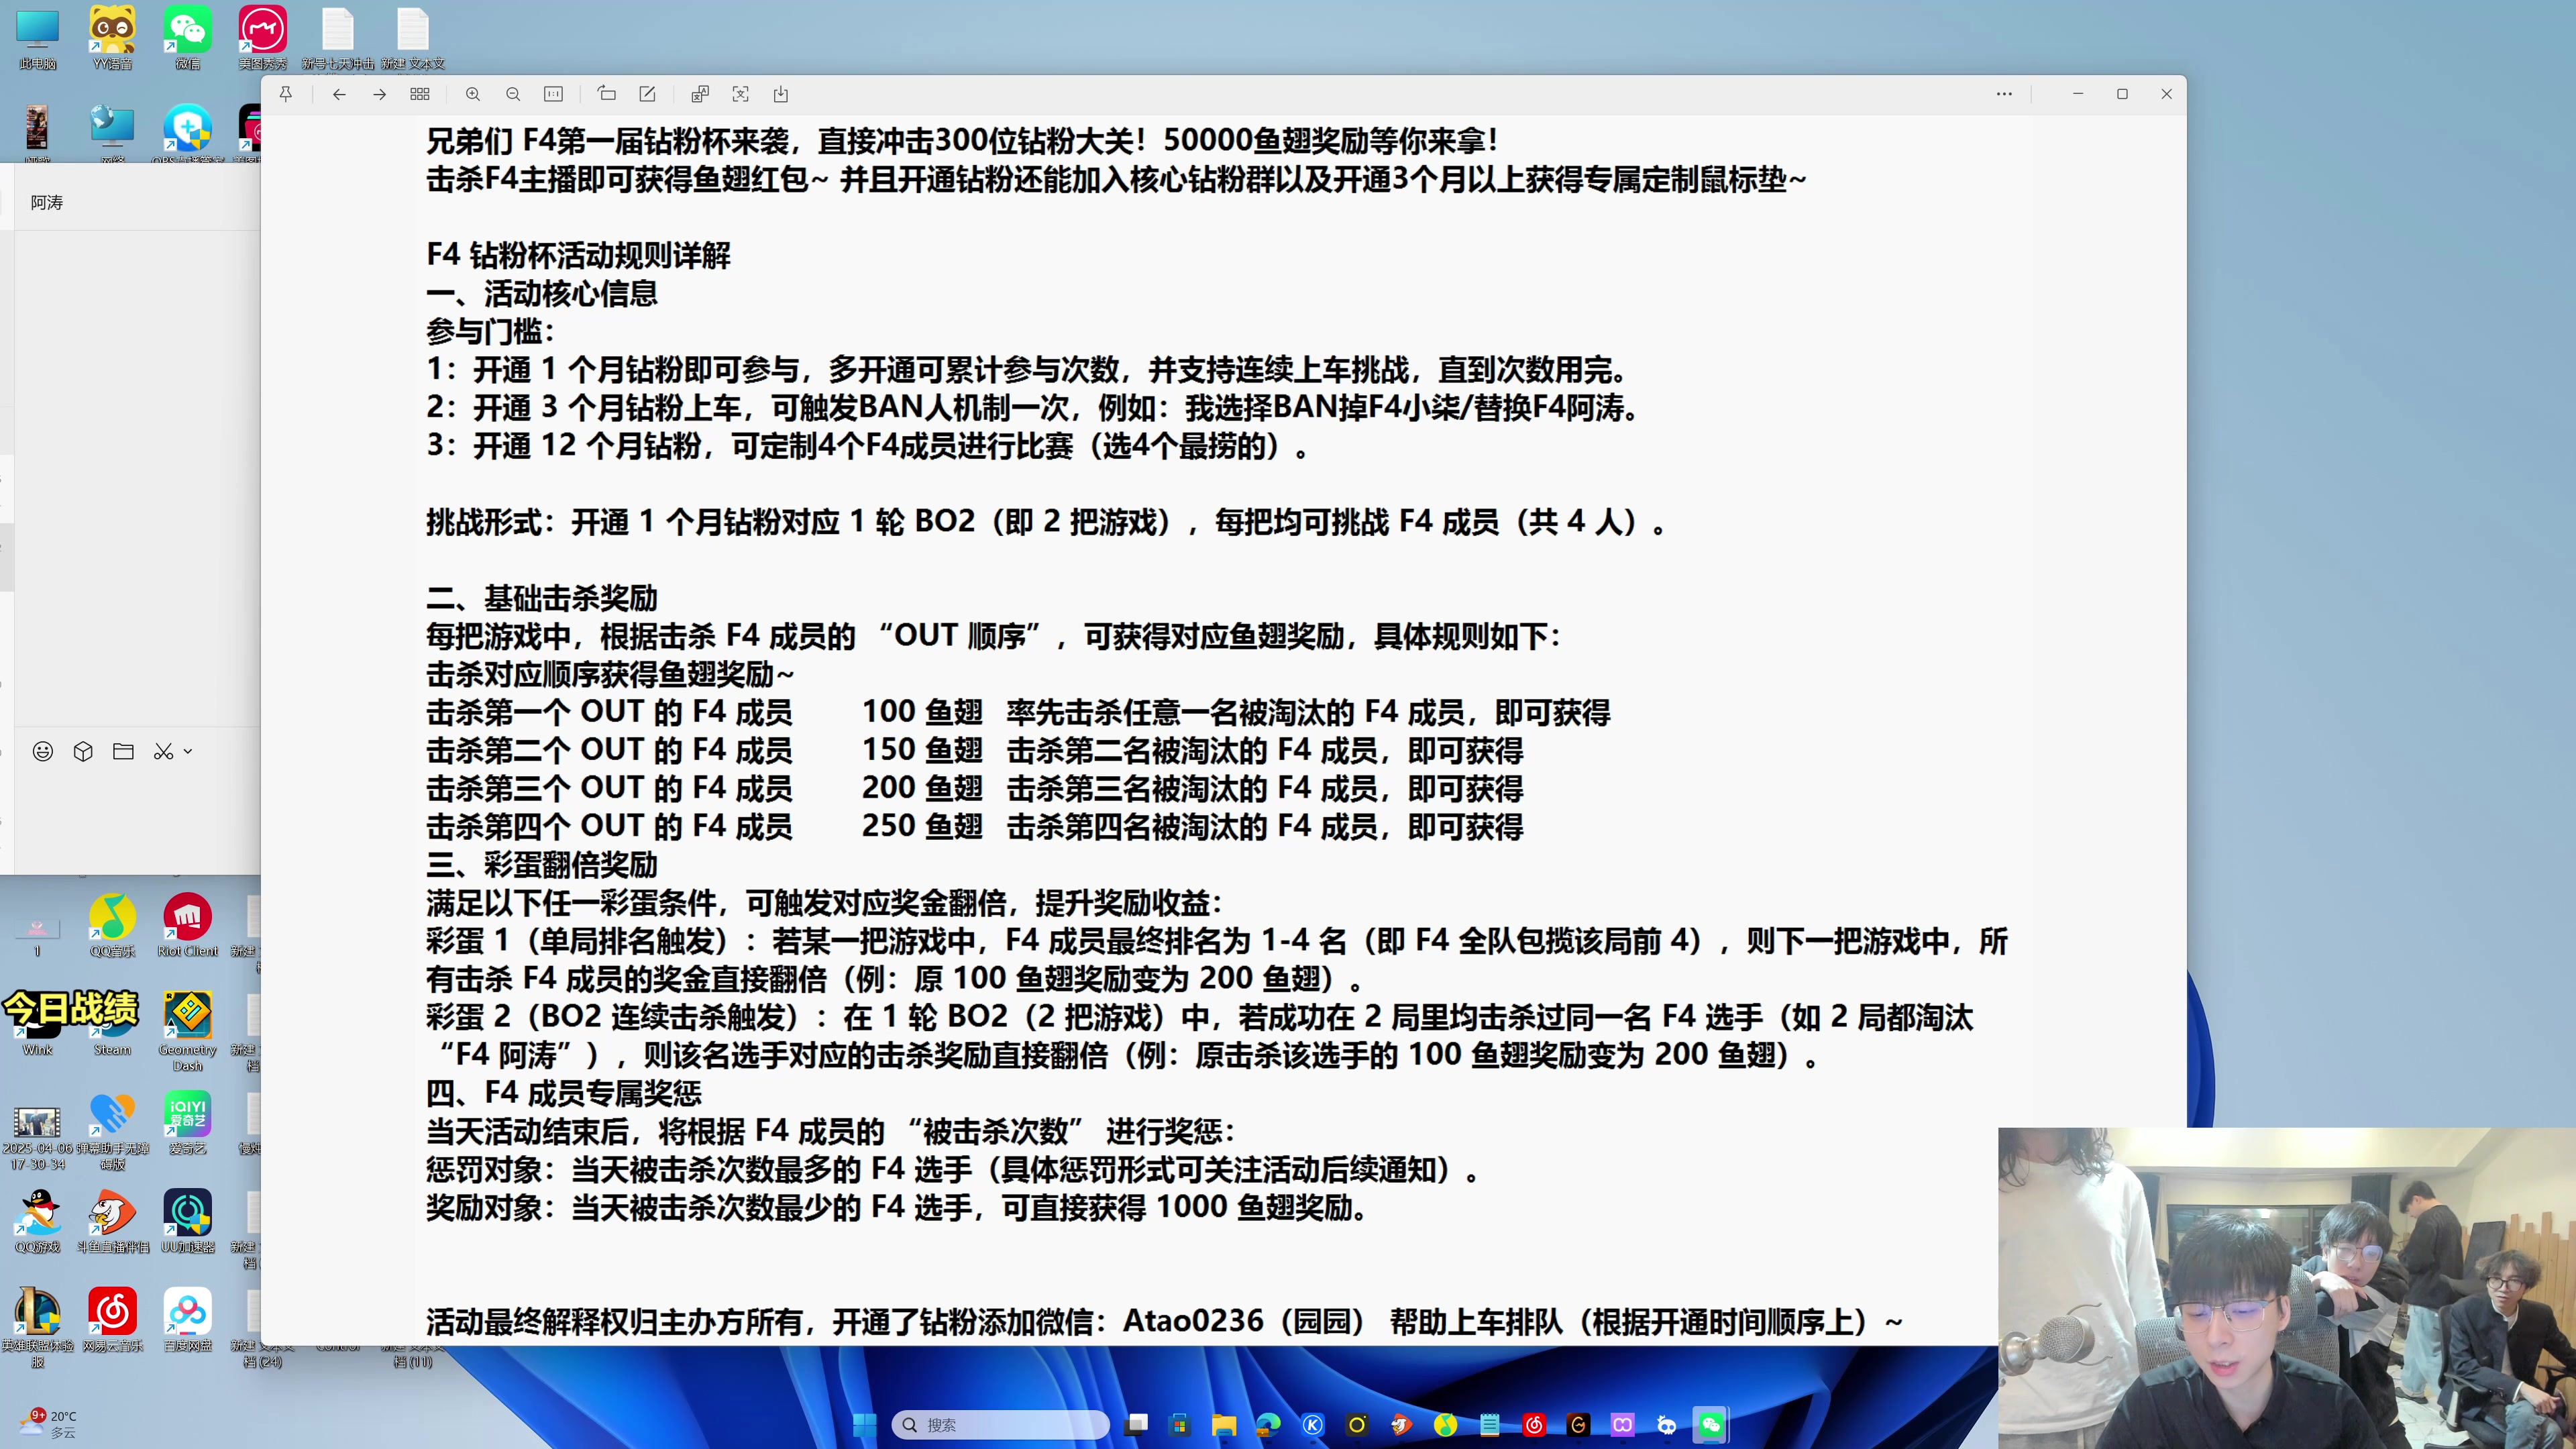Go to previous image with back arrow
Viewport: 2576px width, 1449px height.
click(x=339, y=94)
